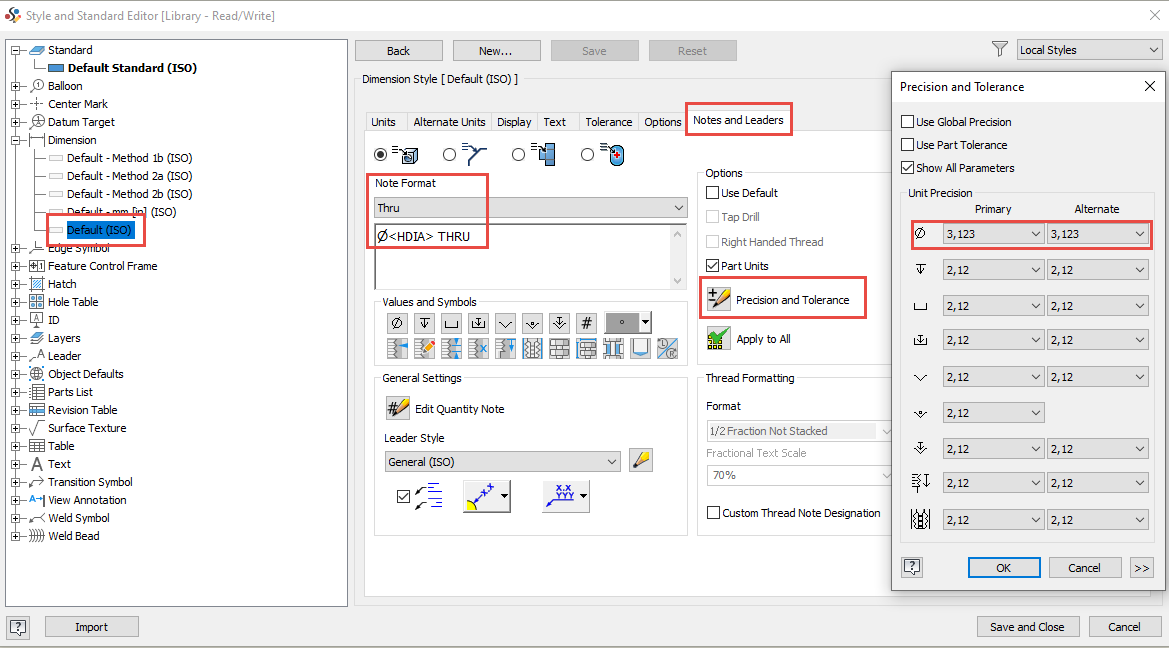Click the Apply to All icon
The height and width of the screenshot is (648, 1169).
[719, 339]
